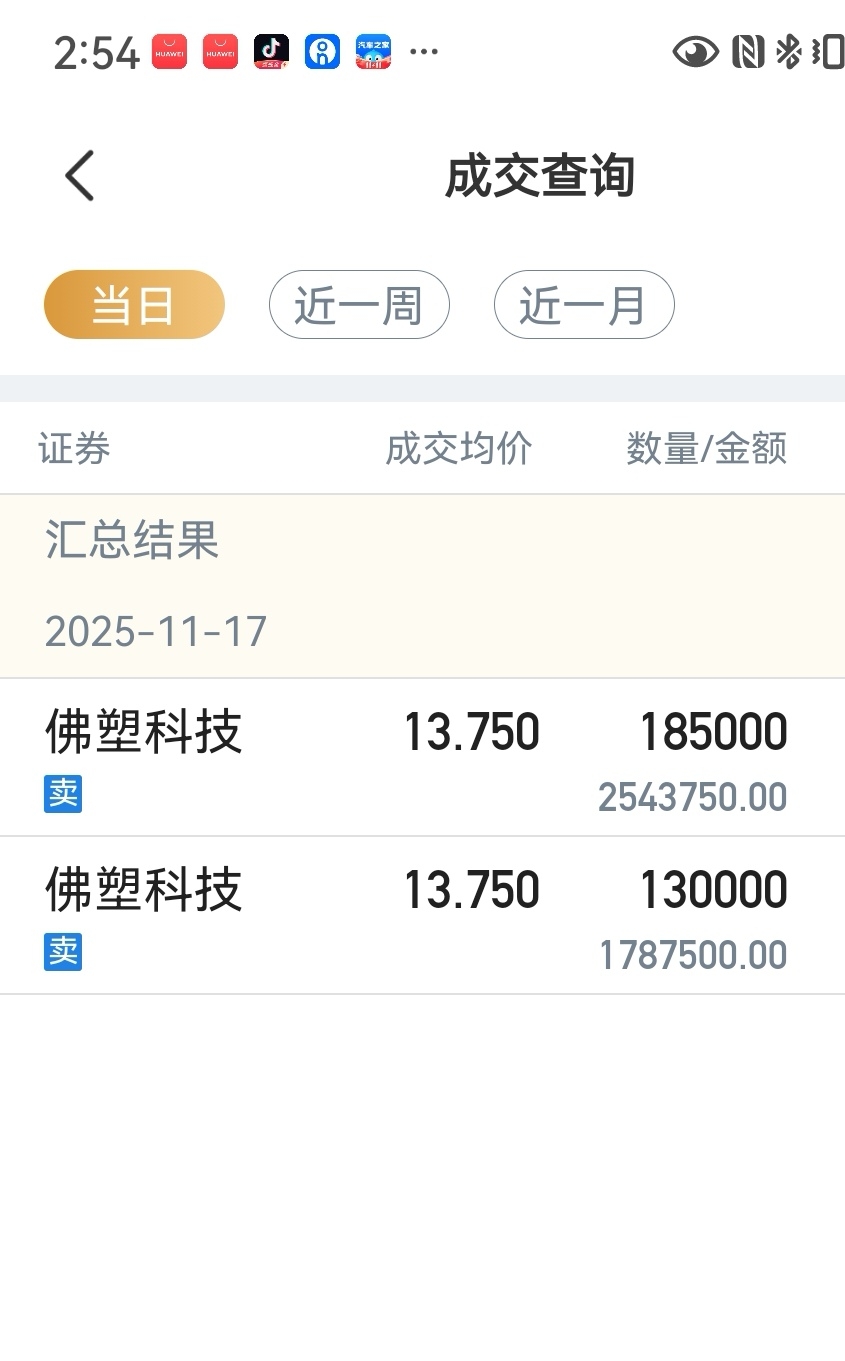Tap the Bluetooth status icon
845x1361 pixels.
789,52
